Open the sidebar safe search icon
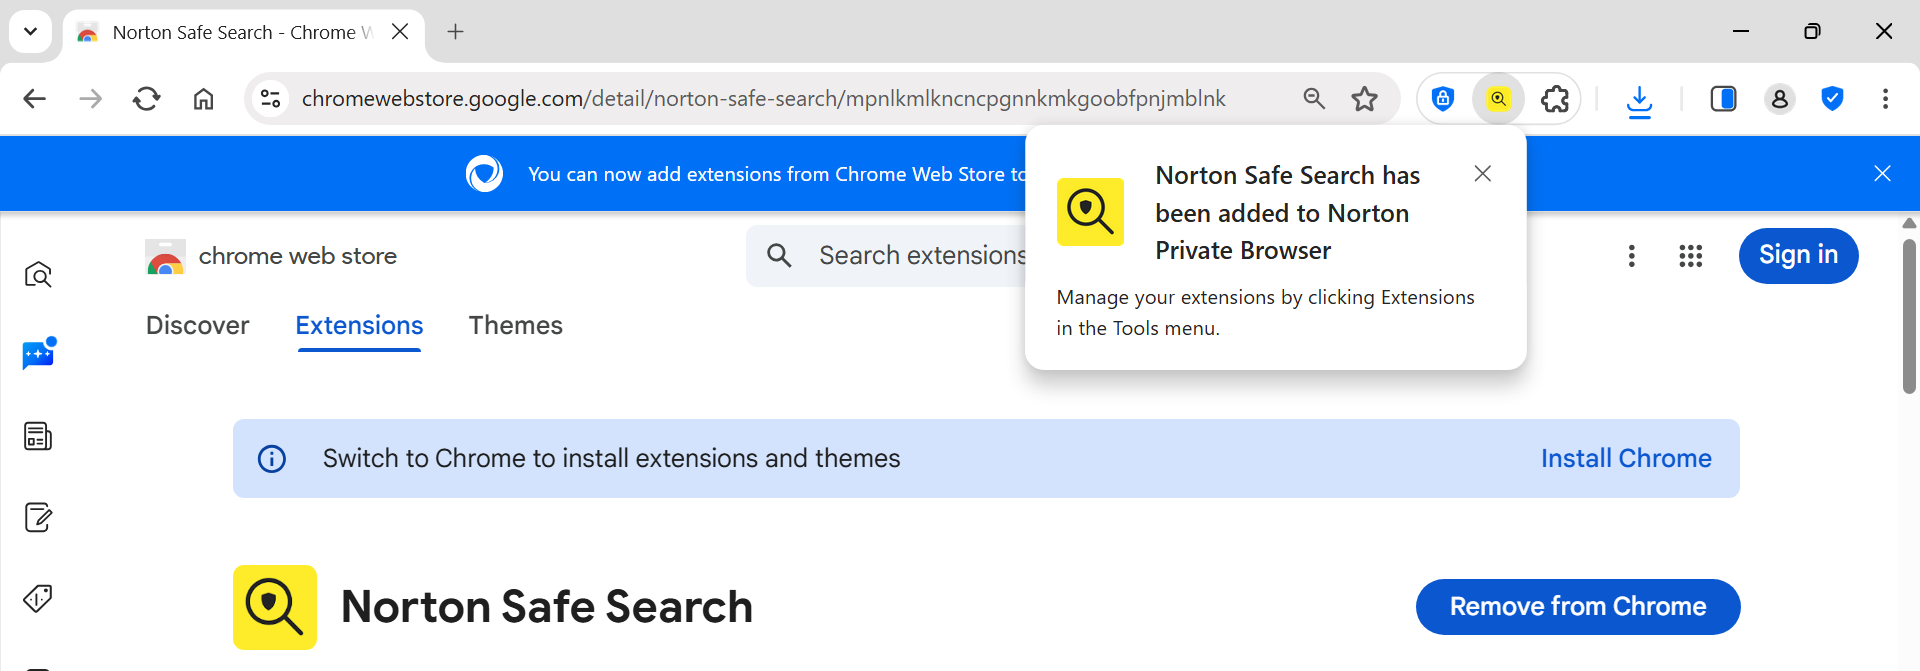Viewport: 1920px width, 671px height. (x=38, y=274)
